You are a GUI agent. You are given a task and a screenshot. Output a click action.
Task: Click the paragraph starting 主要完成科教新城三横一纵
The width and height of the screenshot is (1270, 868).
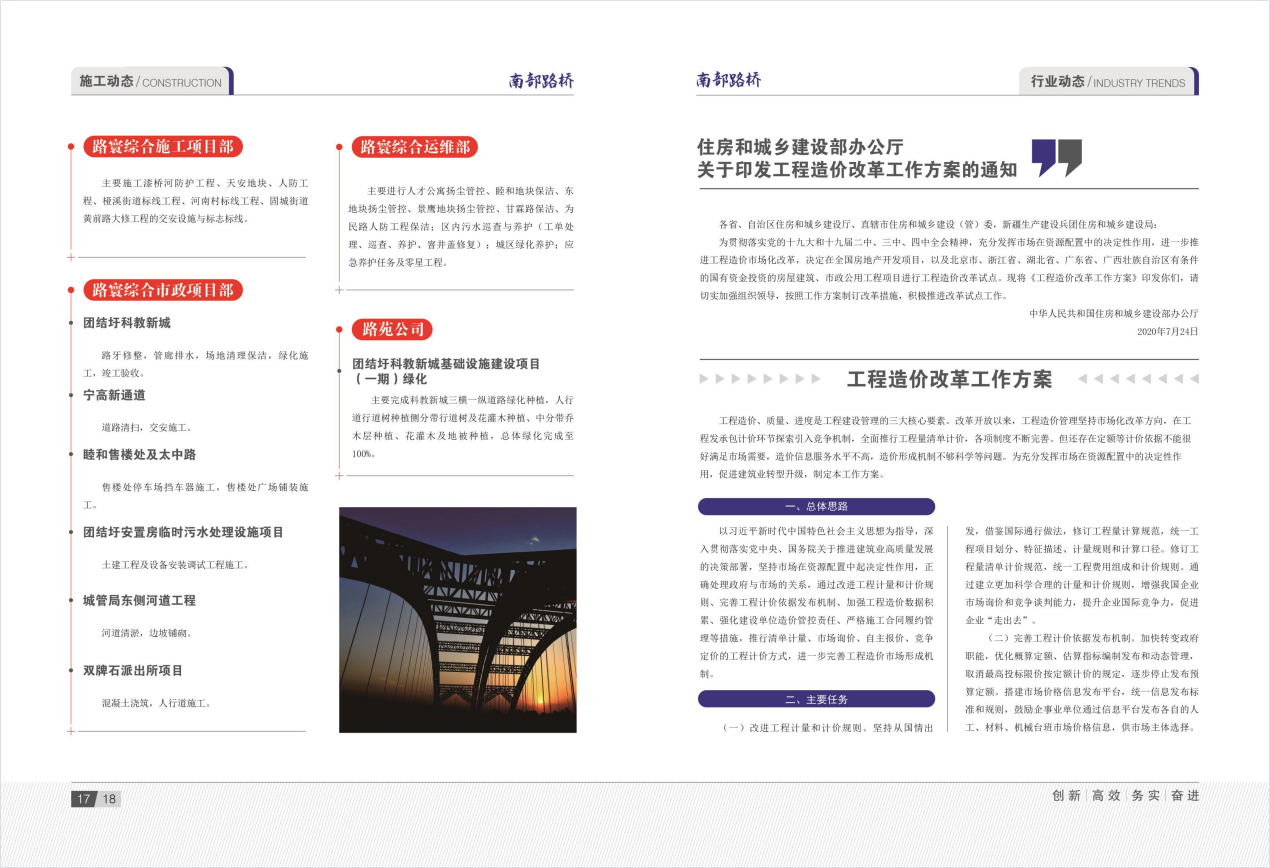coord(461,426)
